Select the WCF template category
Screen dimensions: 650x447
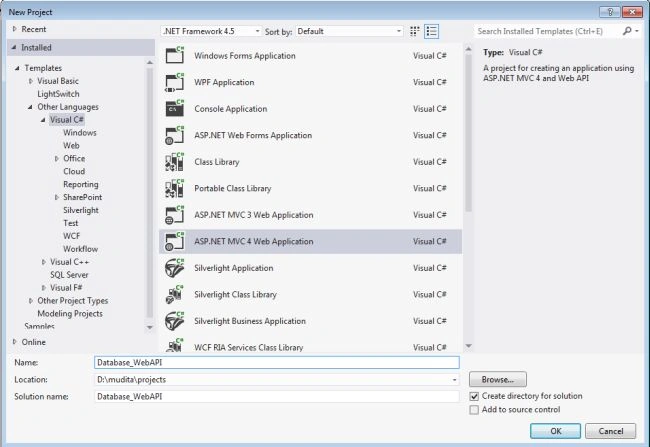click(71, 236)
